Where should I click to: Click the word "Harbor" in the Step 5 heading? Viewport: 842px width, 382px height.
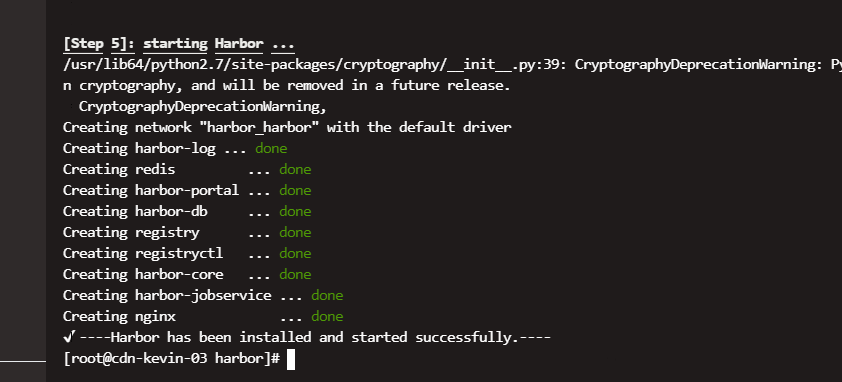(x=239, y=44)
